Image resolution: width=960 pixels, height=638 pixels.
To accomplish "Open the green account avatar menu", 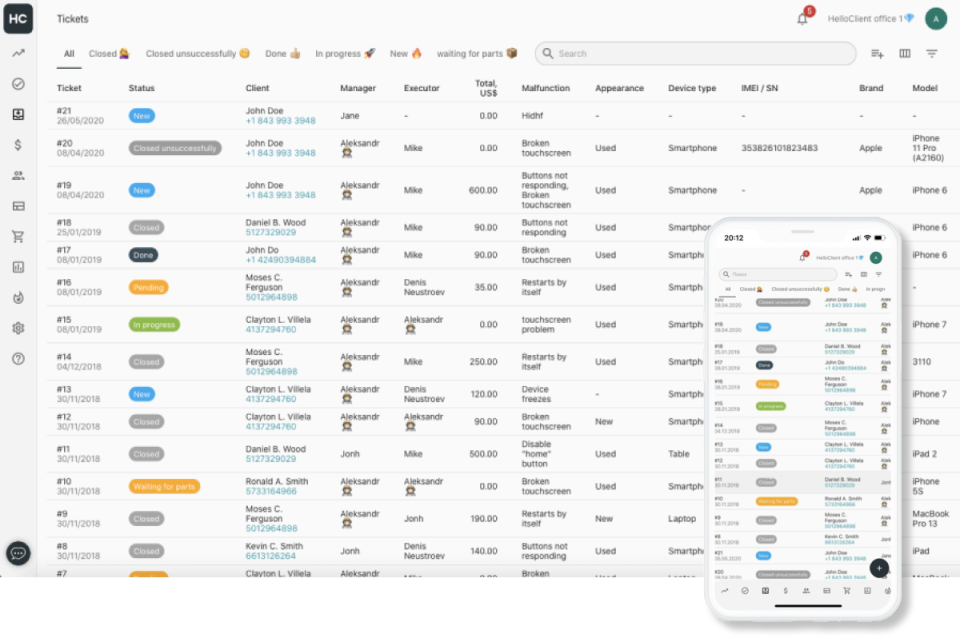I will pyautogui.click(x=936, y=18).
